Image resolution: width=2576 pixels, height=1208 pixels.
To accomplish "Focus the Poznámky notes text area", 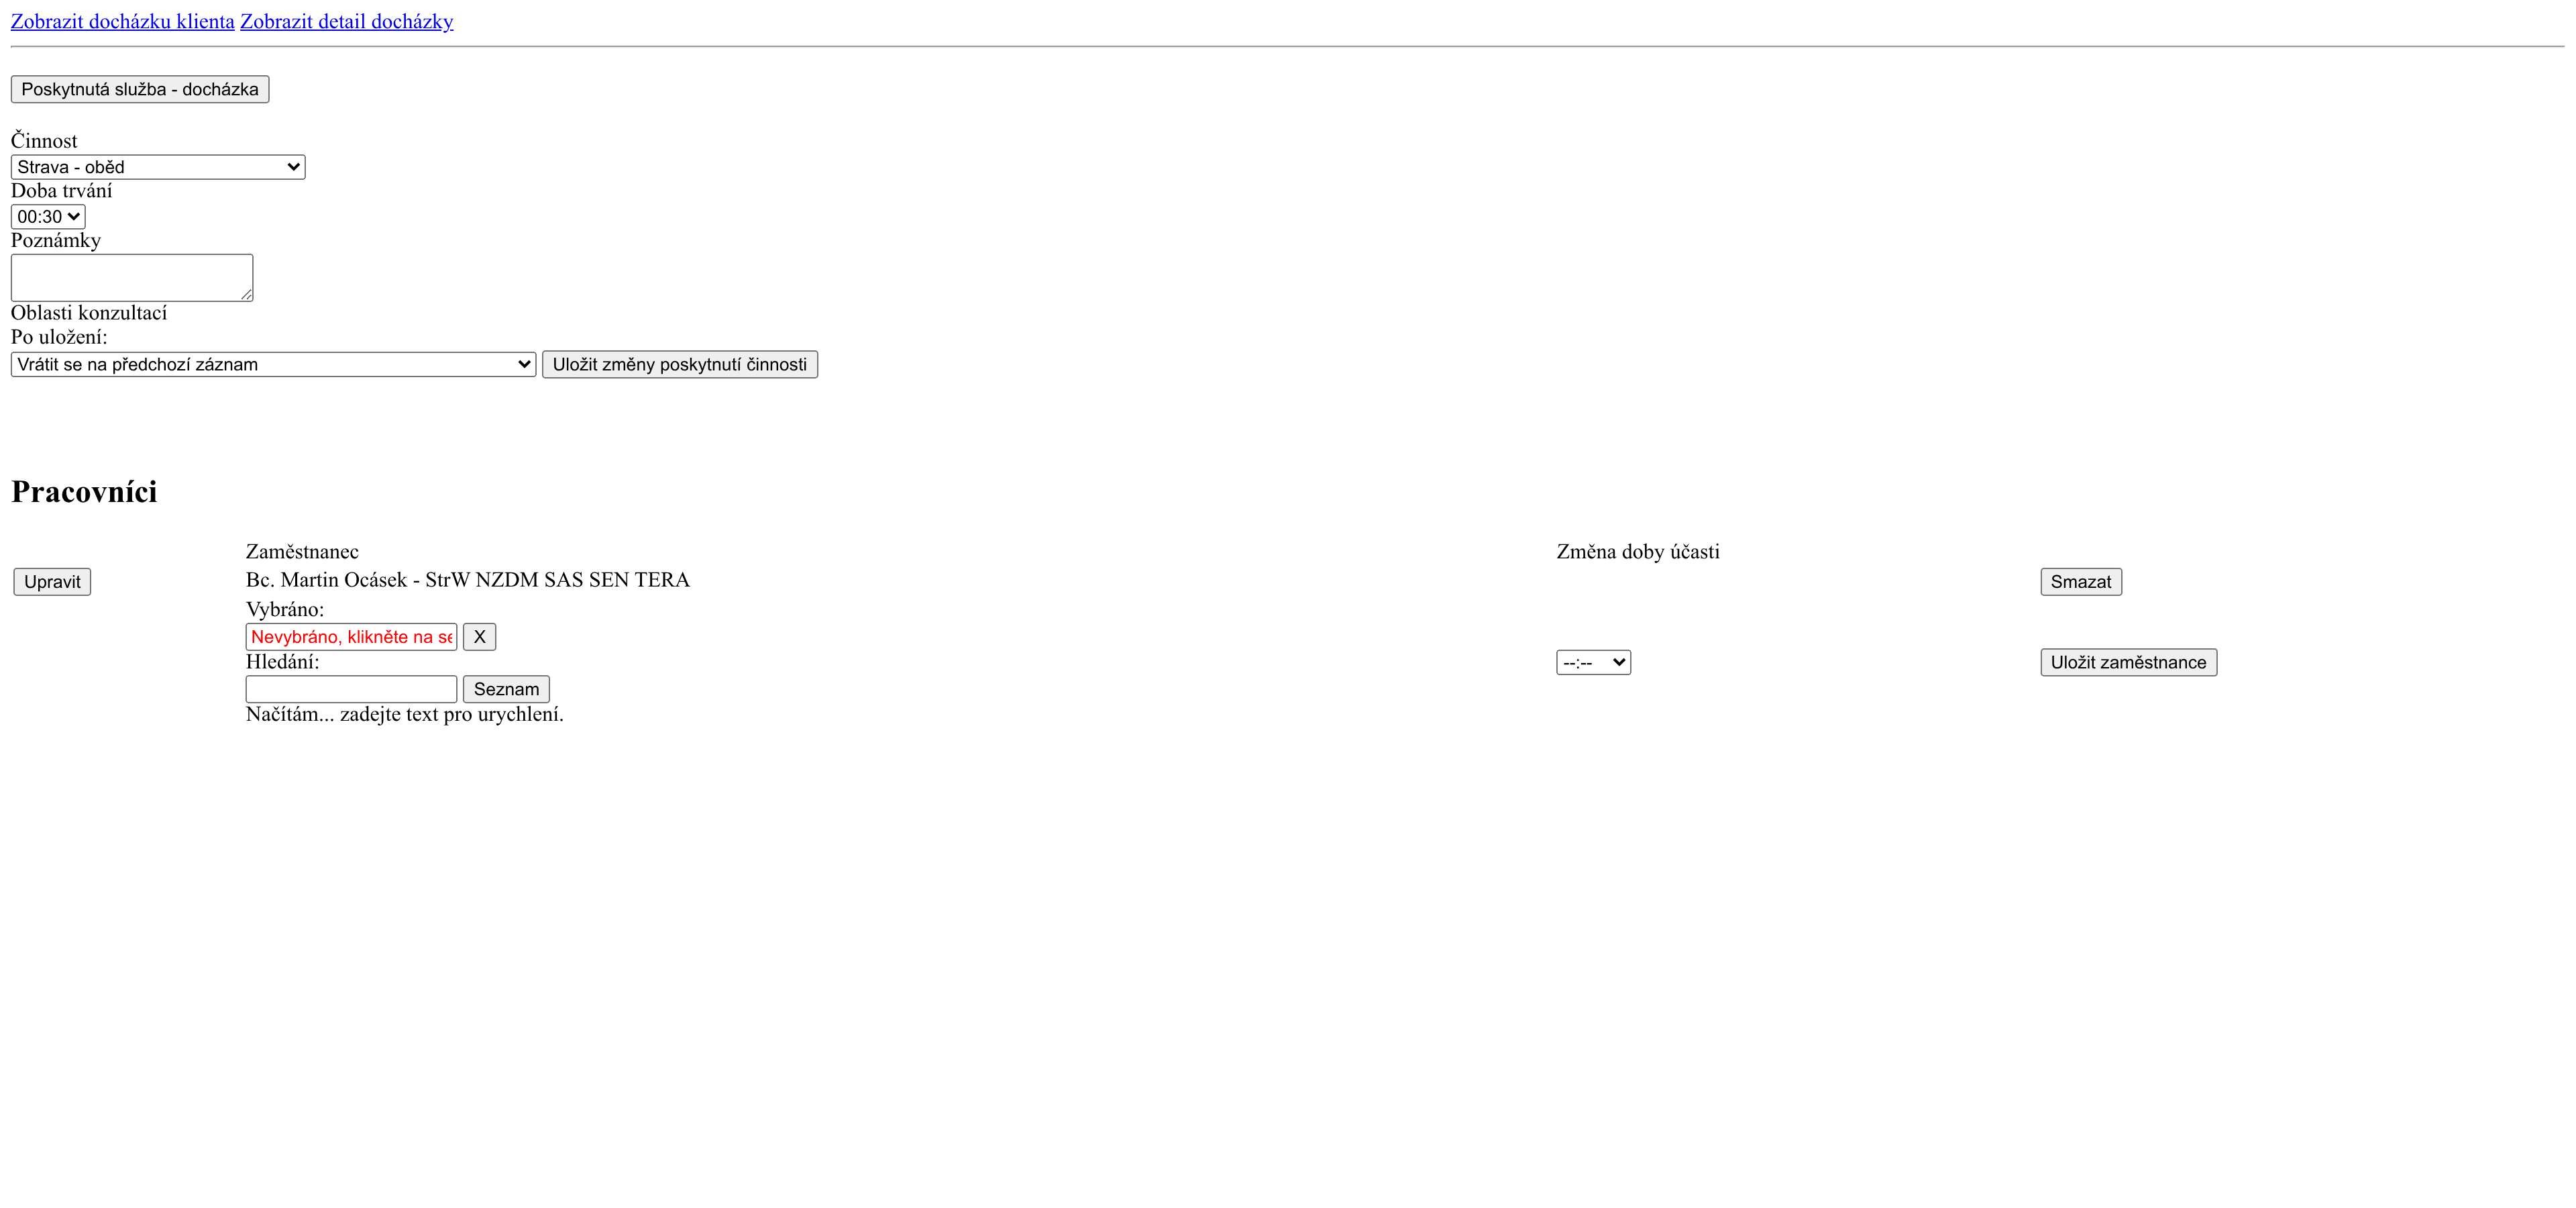I will point(130,277).
